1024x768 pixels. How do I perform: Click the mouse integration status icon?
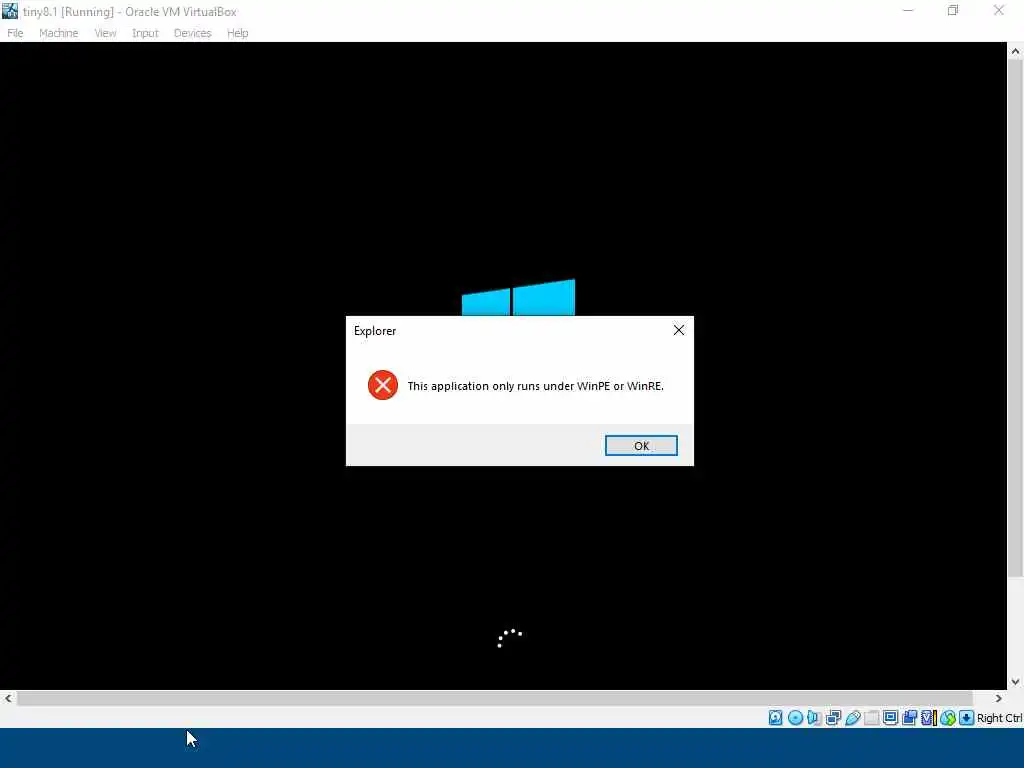click(948, 718)
